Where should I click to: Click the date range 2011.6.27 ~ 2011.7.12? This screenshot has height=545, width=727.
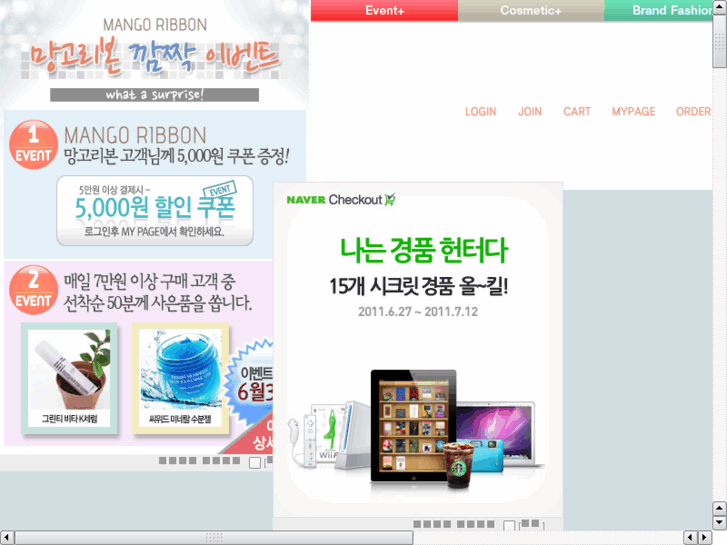[x=418, y=312]
